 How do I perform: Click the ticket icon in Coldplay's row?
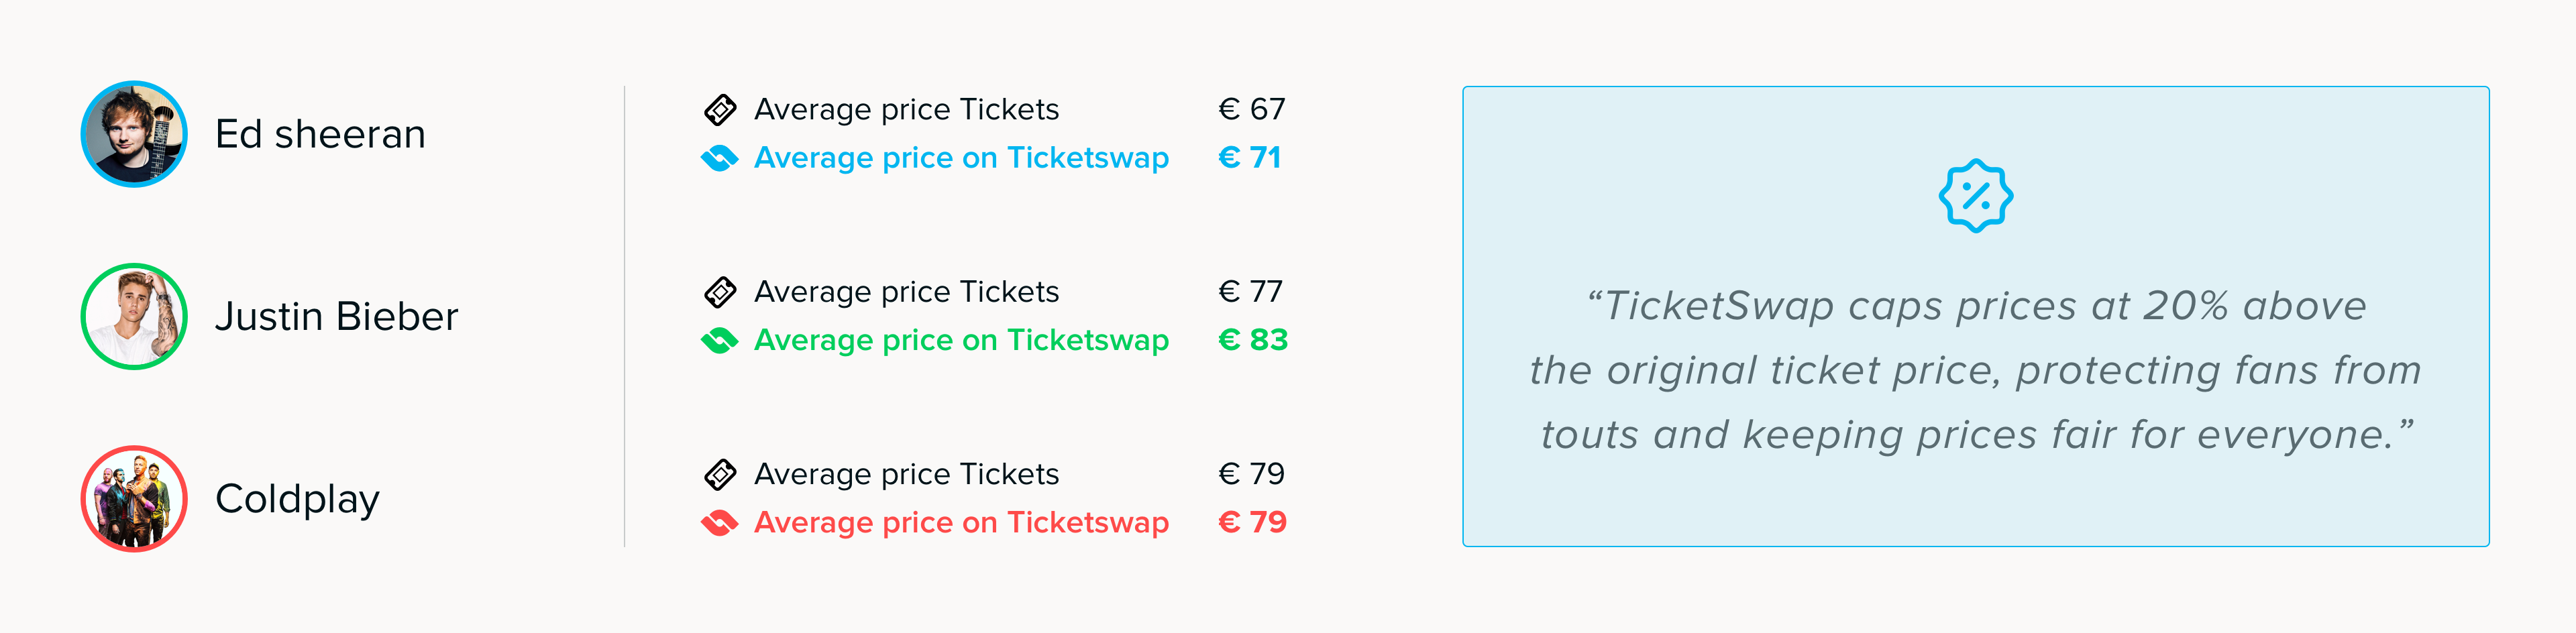click(x=720, y=474)
